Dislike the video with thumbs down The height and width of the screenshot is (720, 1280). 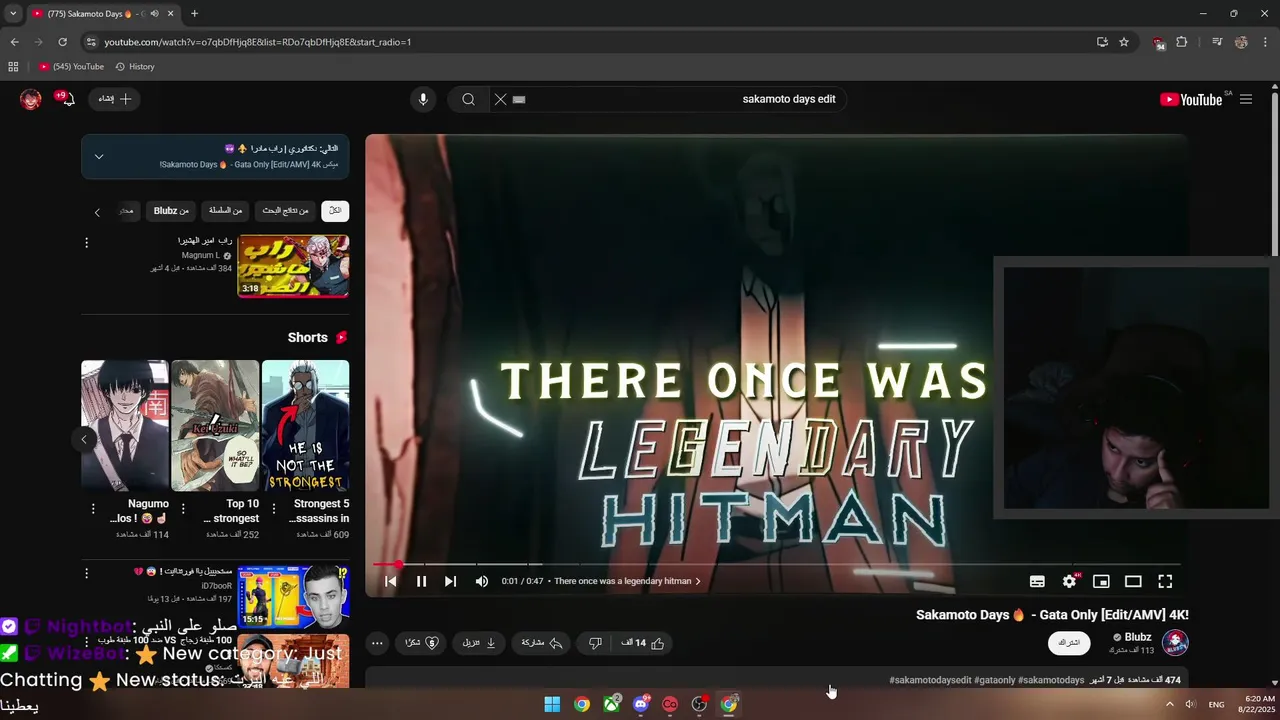click(x=595, y=643)
